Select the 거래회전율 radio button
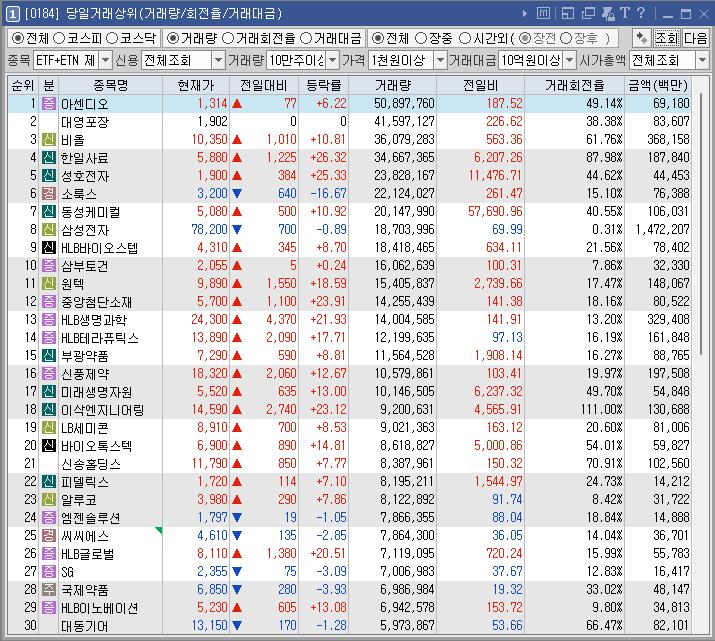The width and height of the screenshot is (715, 641). [x=228, y=38]
